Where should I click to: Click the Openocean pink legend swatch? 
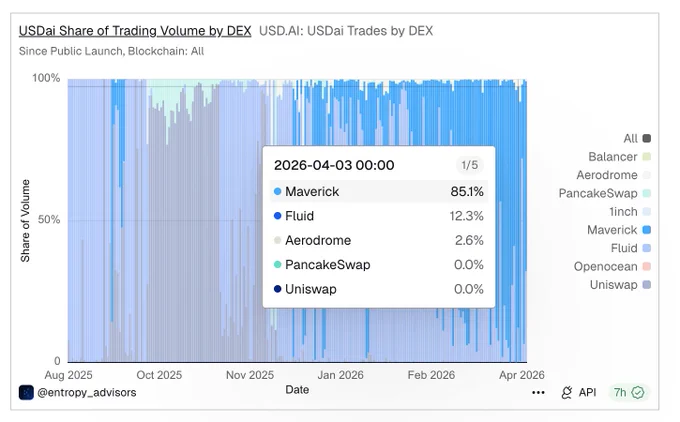click(x=647, y=266)
